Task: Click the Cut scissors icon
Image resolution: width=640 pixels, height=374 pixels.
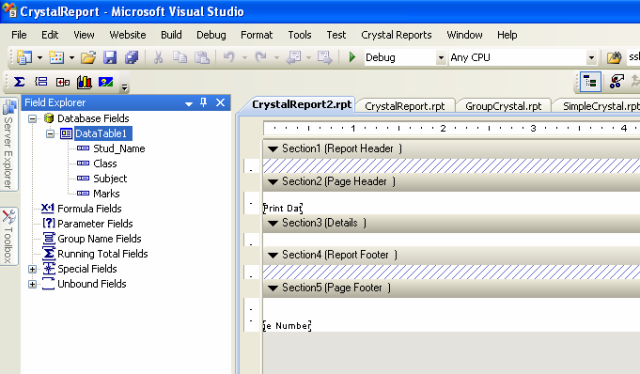Action: [x=158, y=58]
